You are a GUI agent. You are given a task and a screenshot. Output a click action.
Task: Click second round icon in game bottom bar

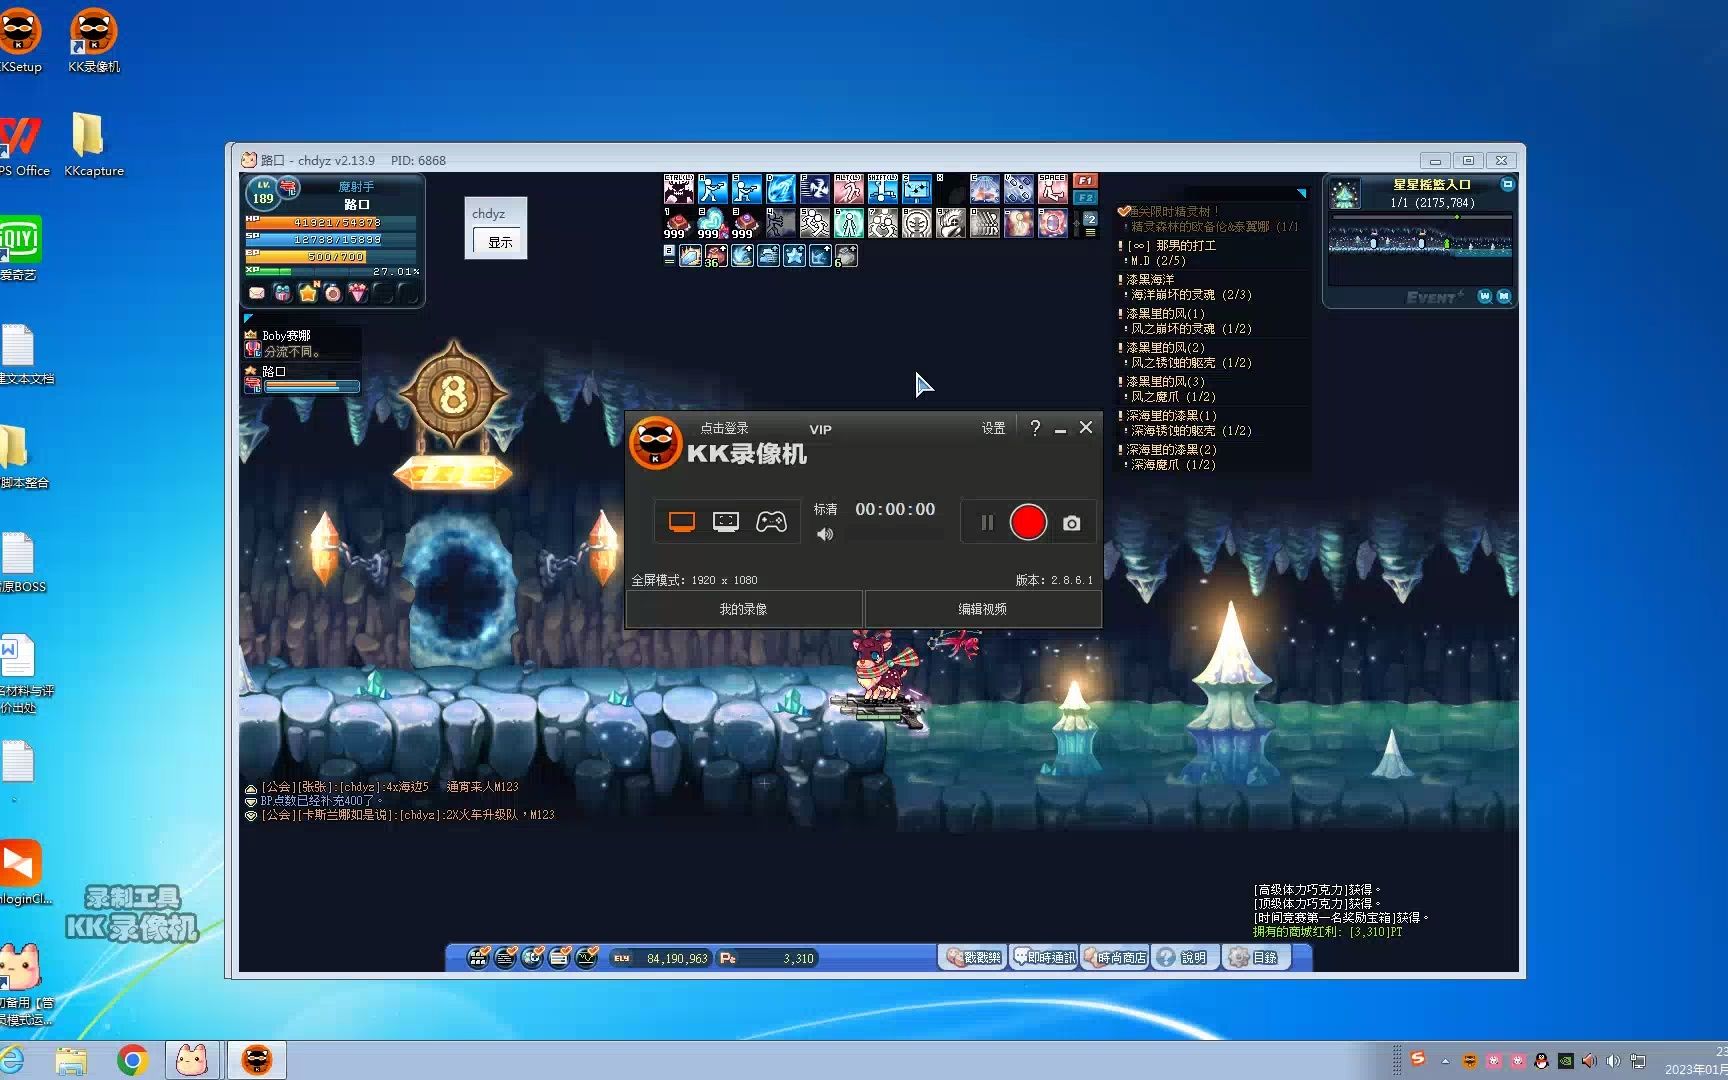505,957
